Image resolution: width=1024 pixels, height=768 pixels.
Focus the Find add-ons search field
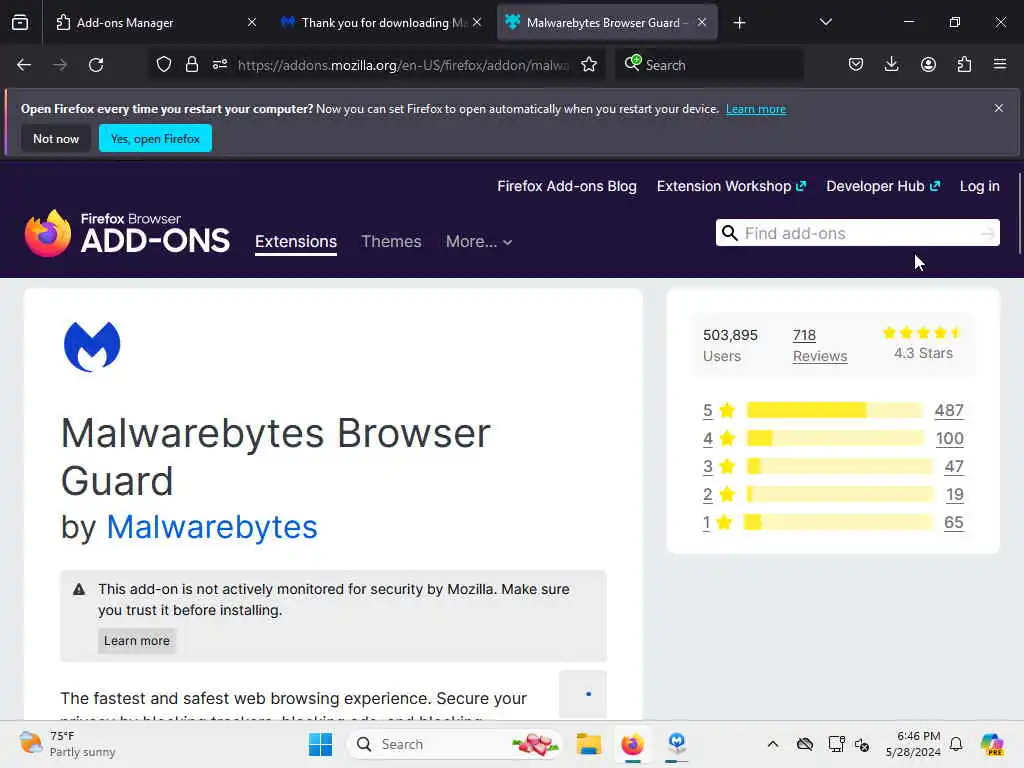[857, 233]
